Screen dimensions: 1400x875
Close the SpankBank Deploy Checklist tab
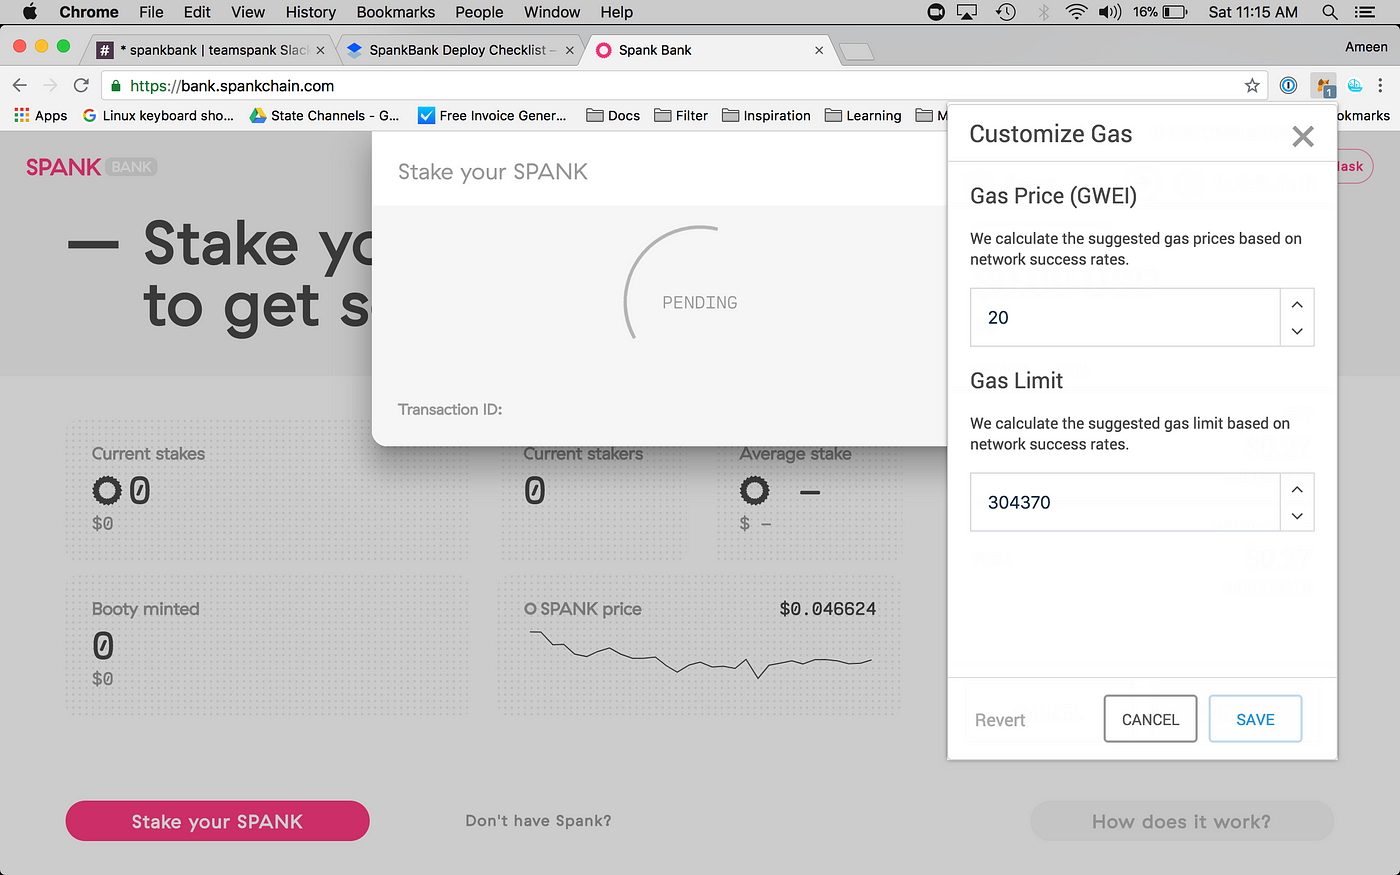click(570, 50)
